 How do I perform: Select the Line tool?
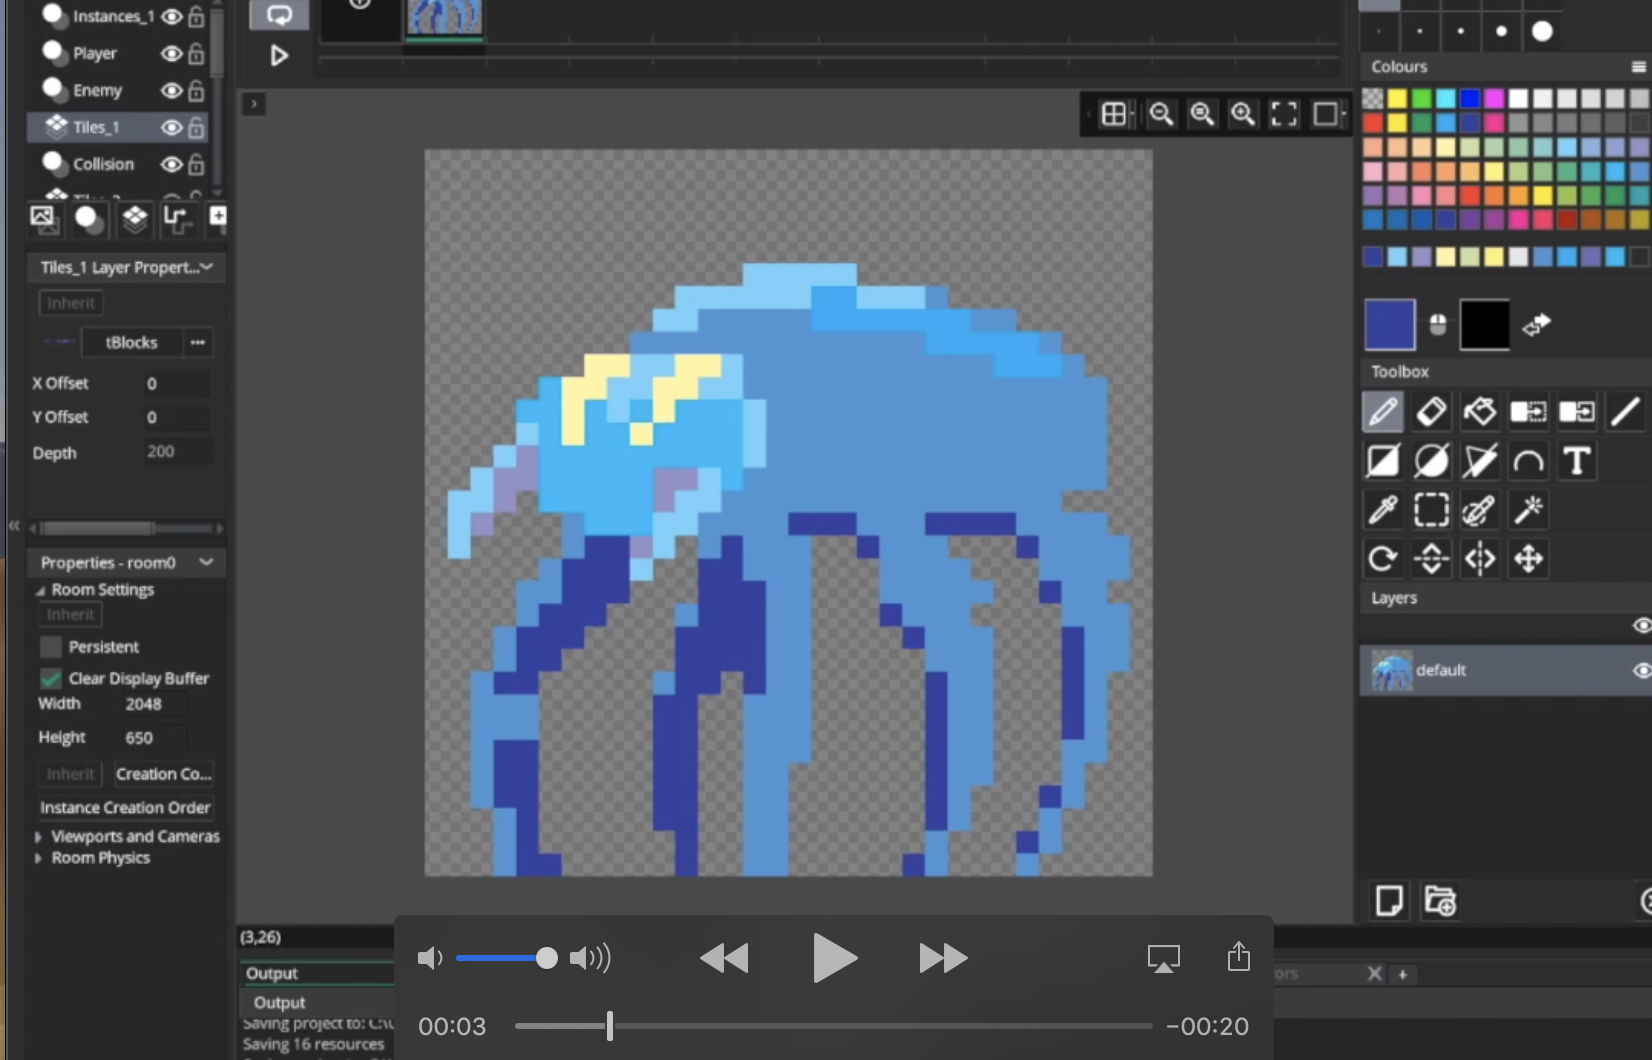click(x=1625, y=411)
